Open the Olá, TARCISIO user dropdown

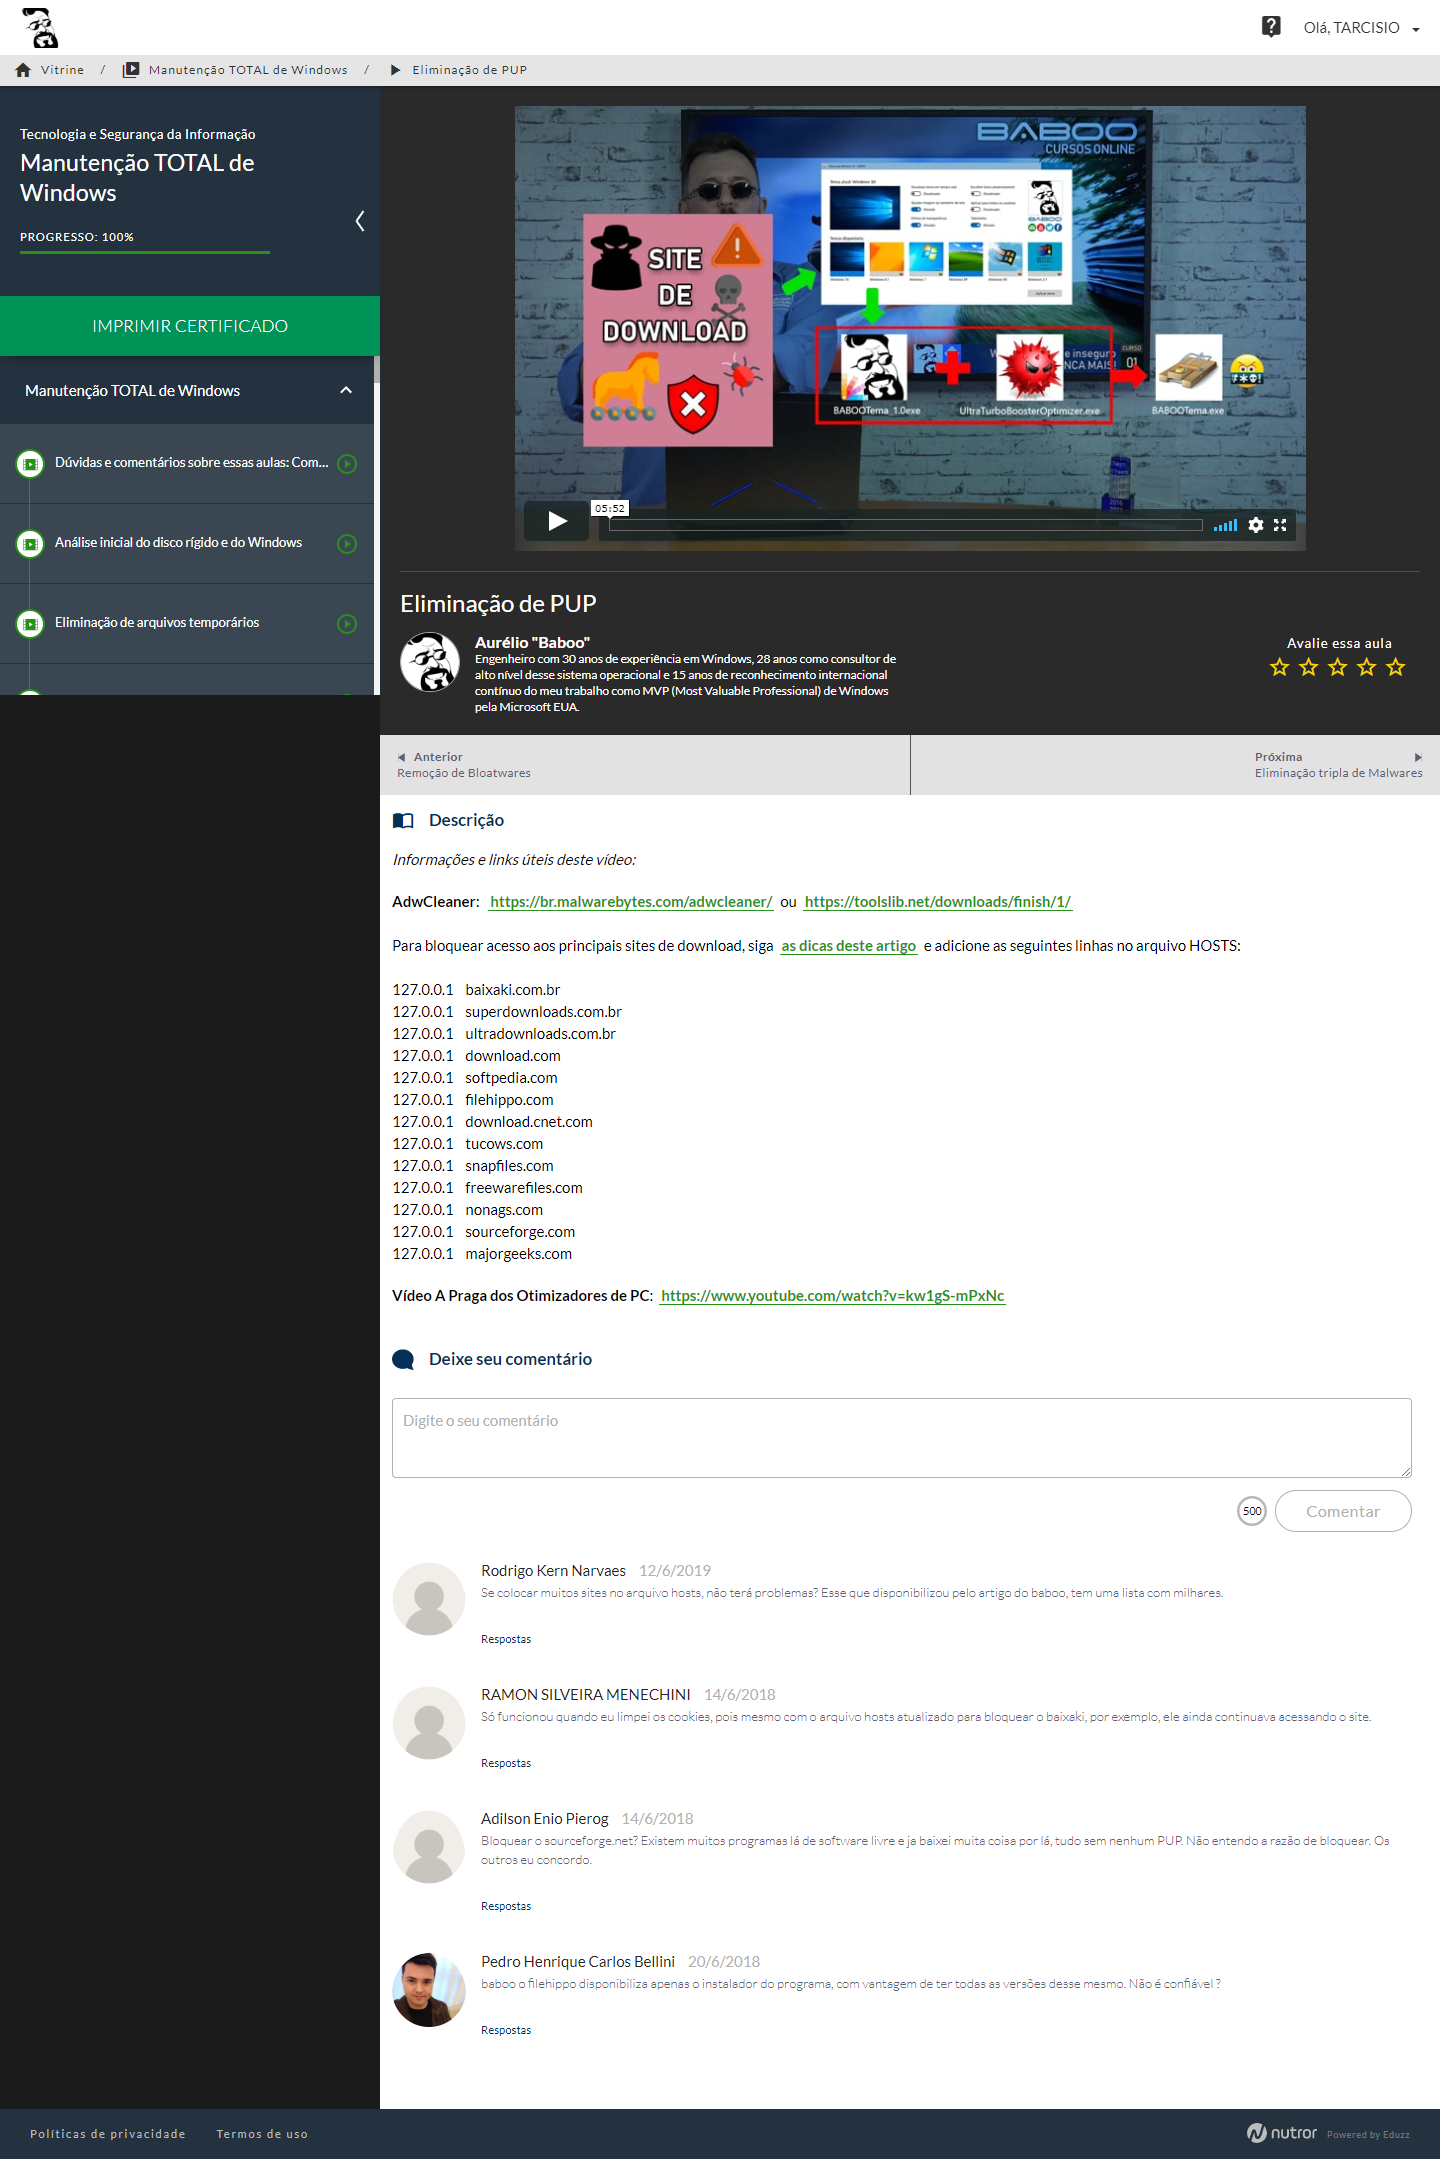1360,28
